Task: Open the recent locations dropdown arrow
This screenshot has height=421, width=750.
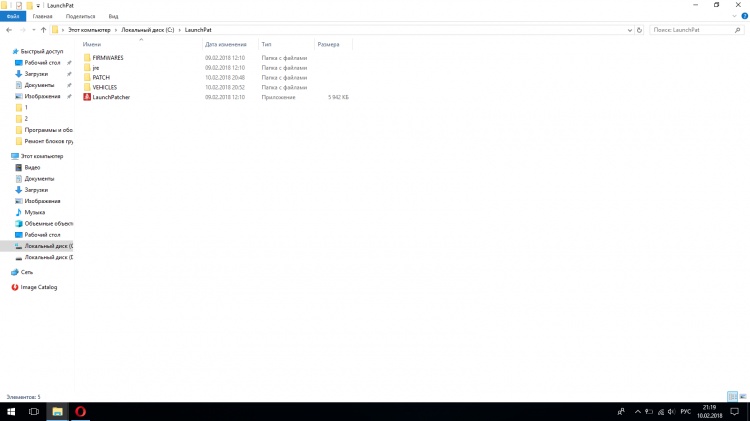Action: coord(32,30)
